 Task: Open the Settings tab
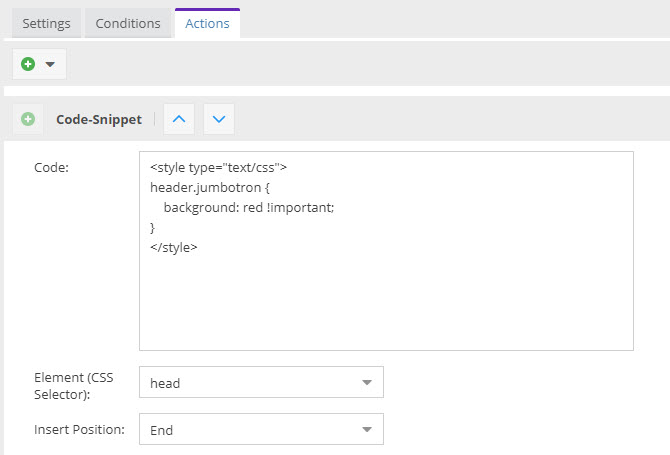click(46, 23)
